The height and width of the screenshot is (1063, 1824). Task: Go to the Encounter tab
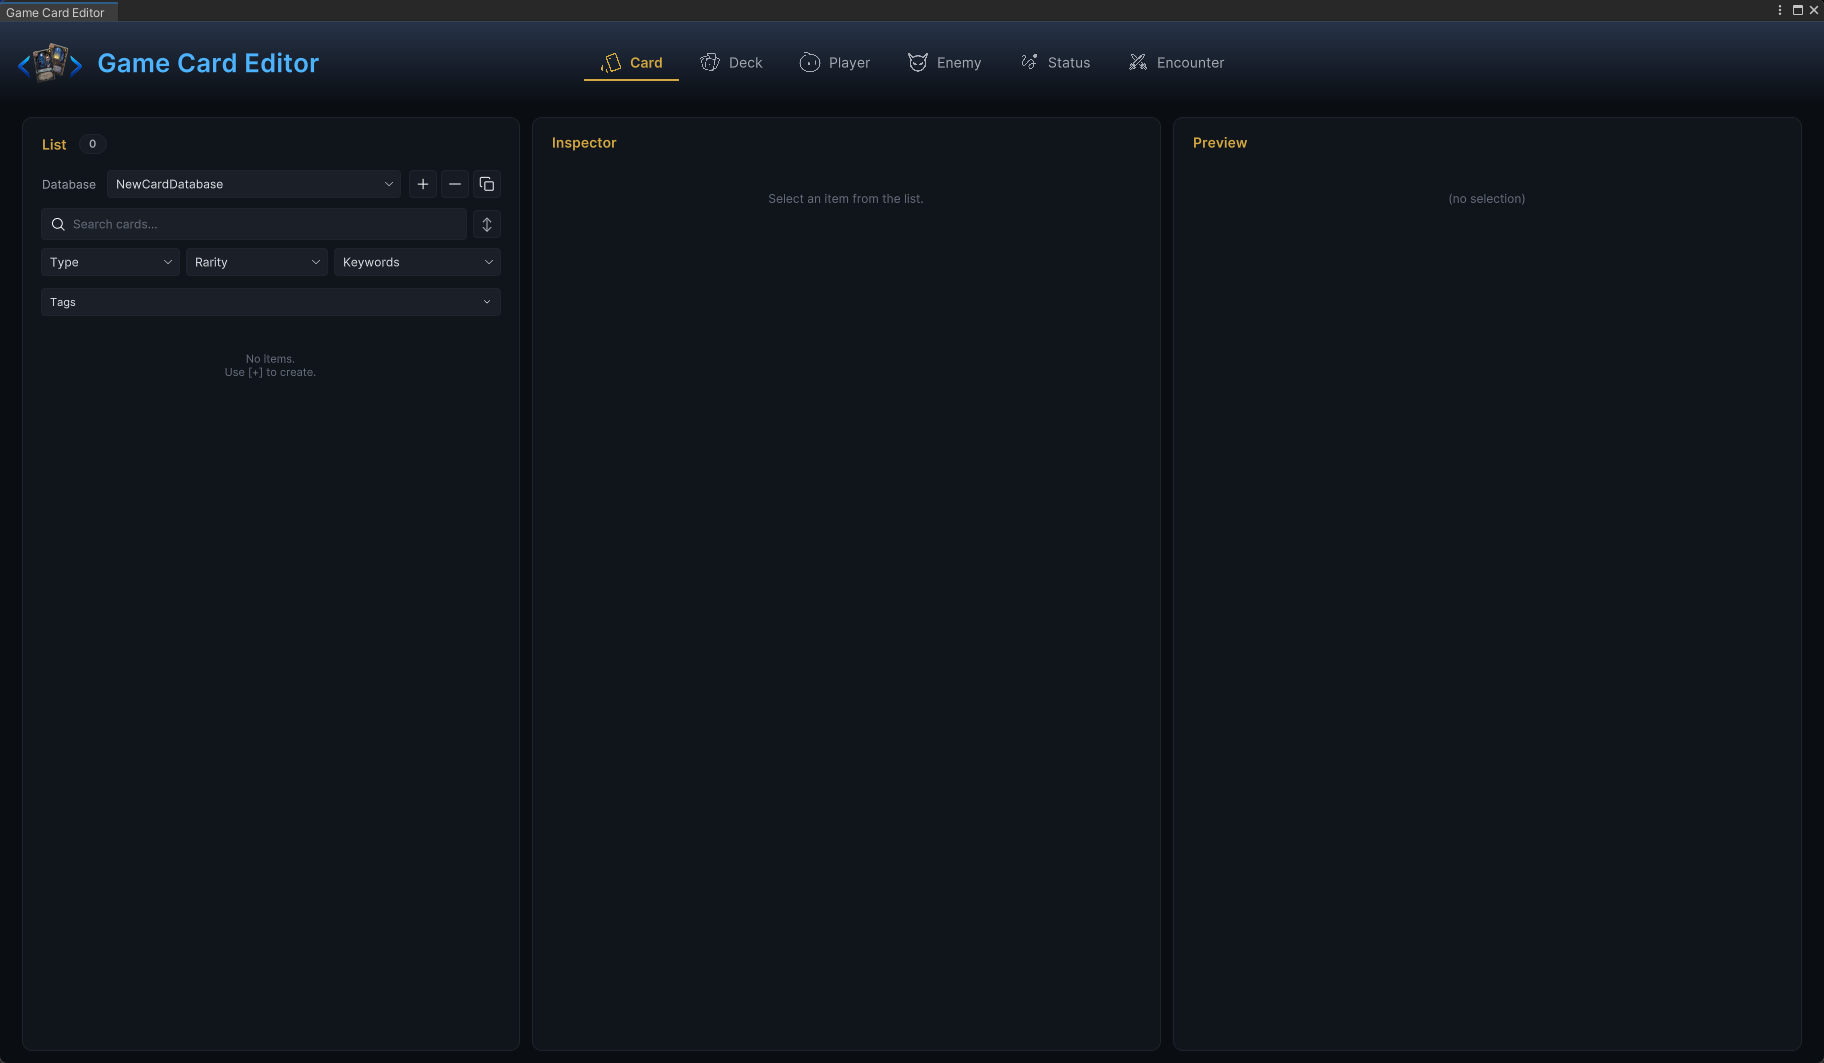pyautogui.click(x=1176, y=62)
